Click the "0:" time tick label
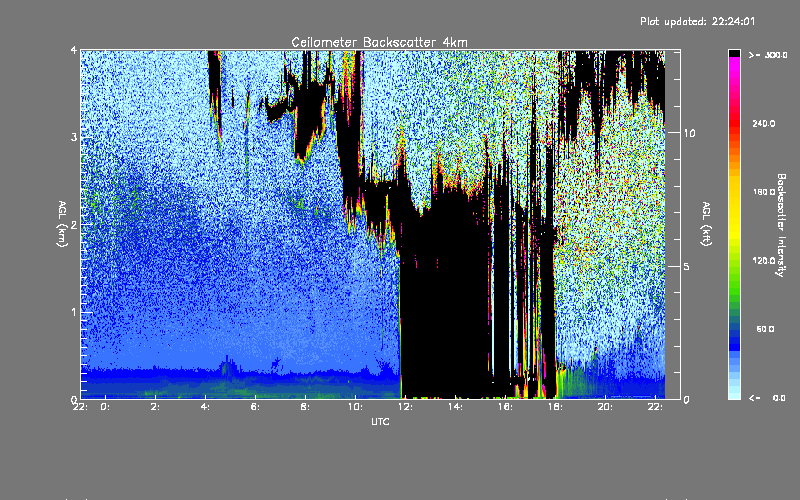Image resolution: width=800 pixels, height=500 pixels. tap(105, 407)
